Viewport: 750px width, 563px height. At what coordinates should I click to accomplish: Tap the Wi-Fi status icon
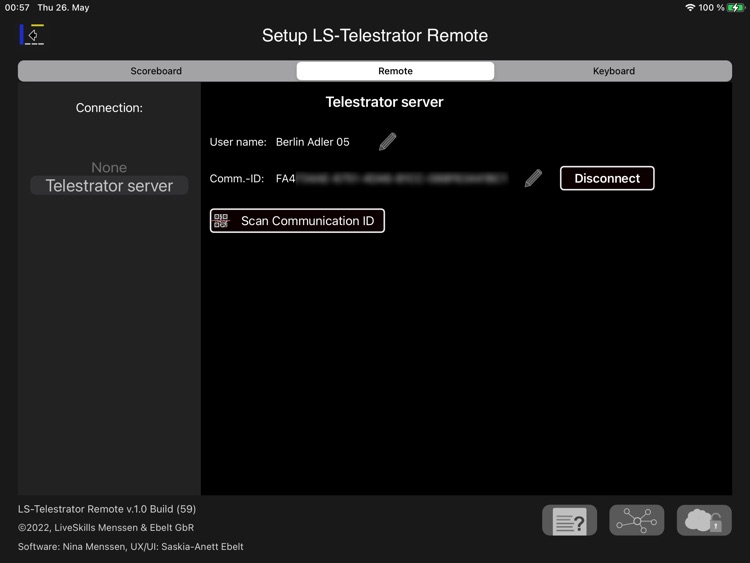[x=690, y=8]
